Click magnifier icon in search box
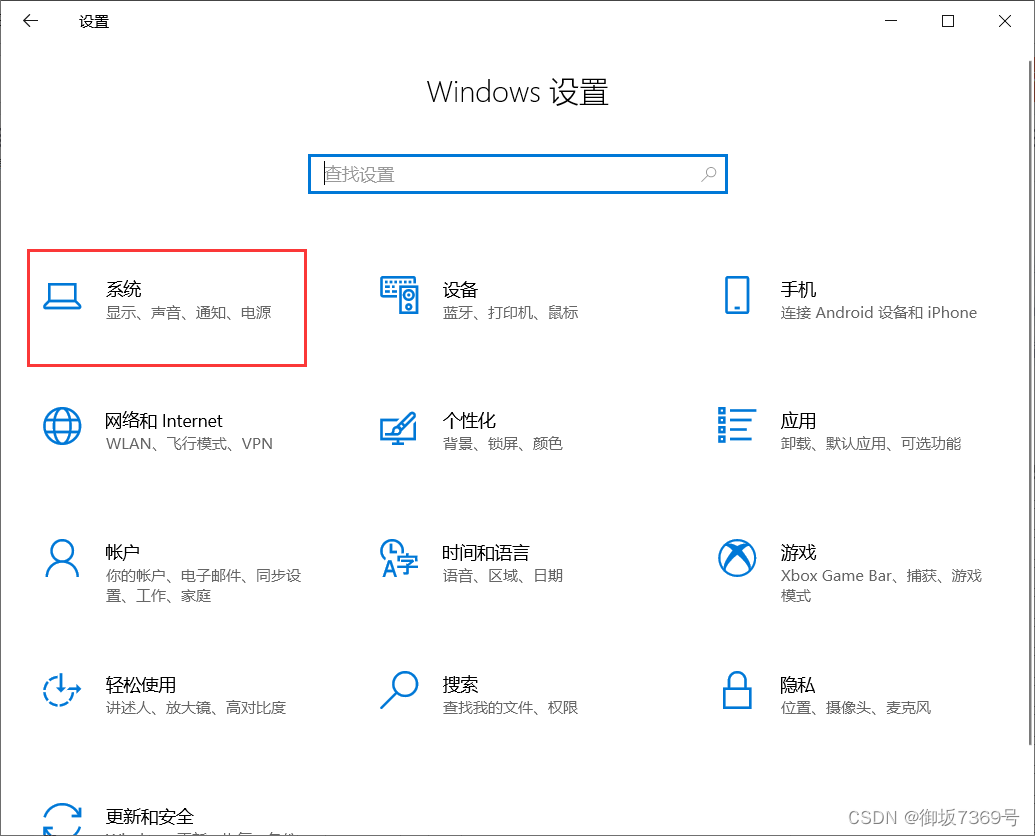1035x836 pixels. [x=709, y=174]
